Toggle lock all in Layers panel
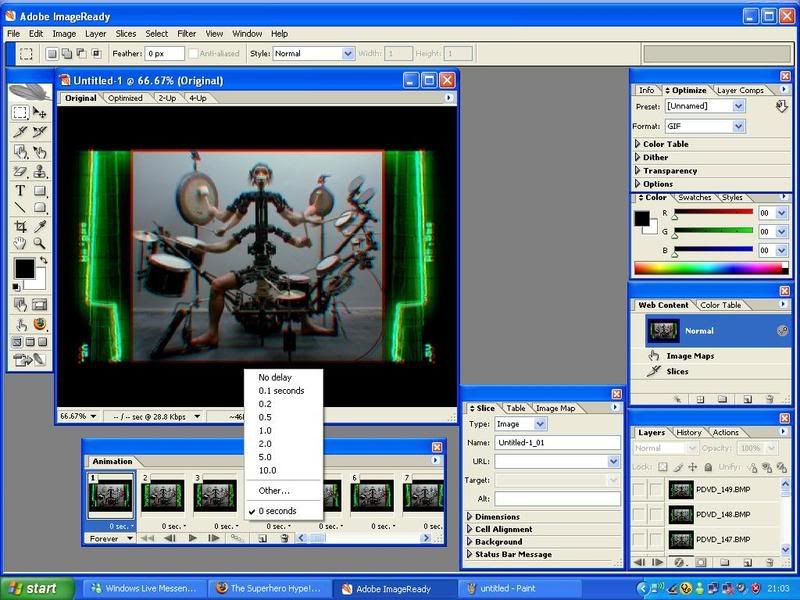Viewport: 800px width, 600px height. coord(708,467)
